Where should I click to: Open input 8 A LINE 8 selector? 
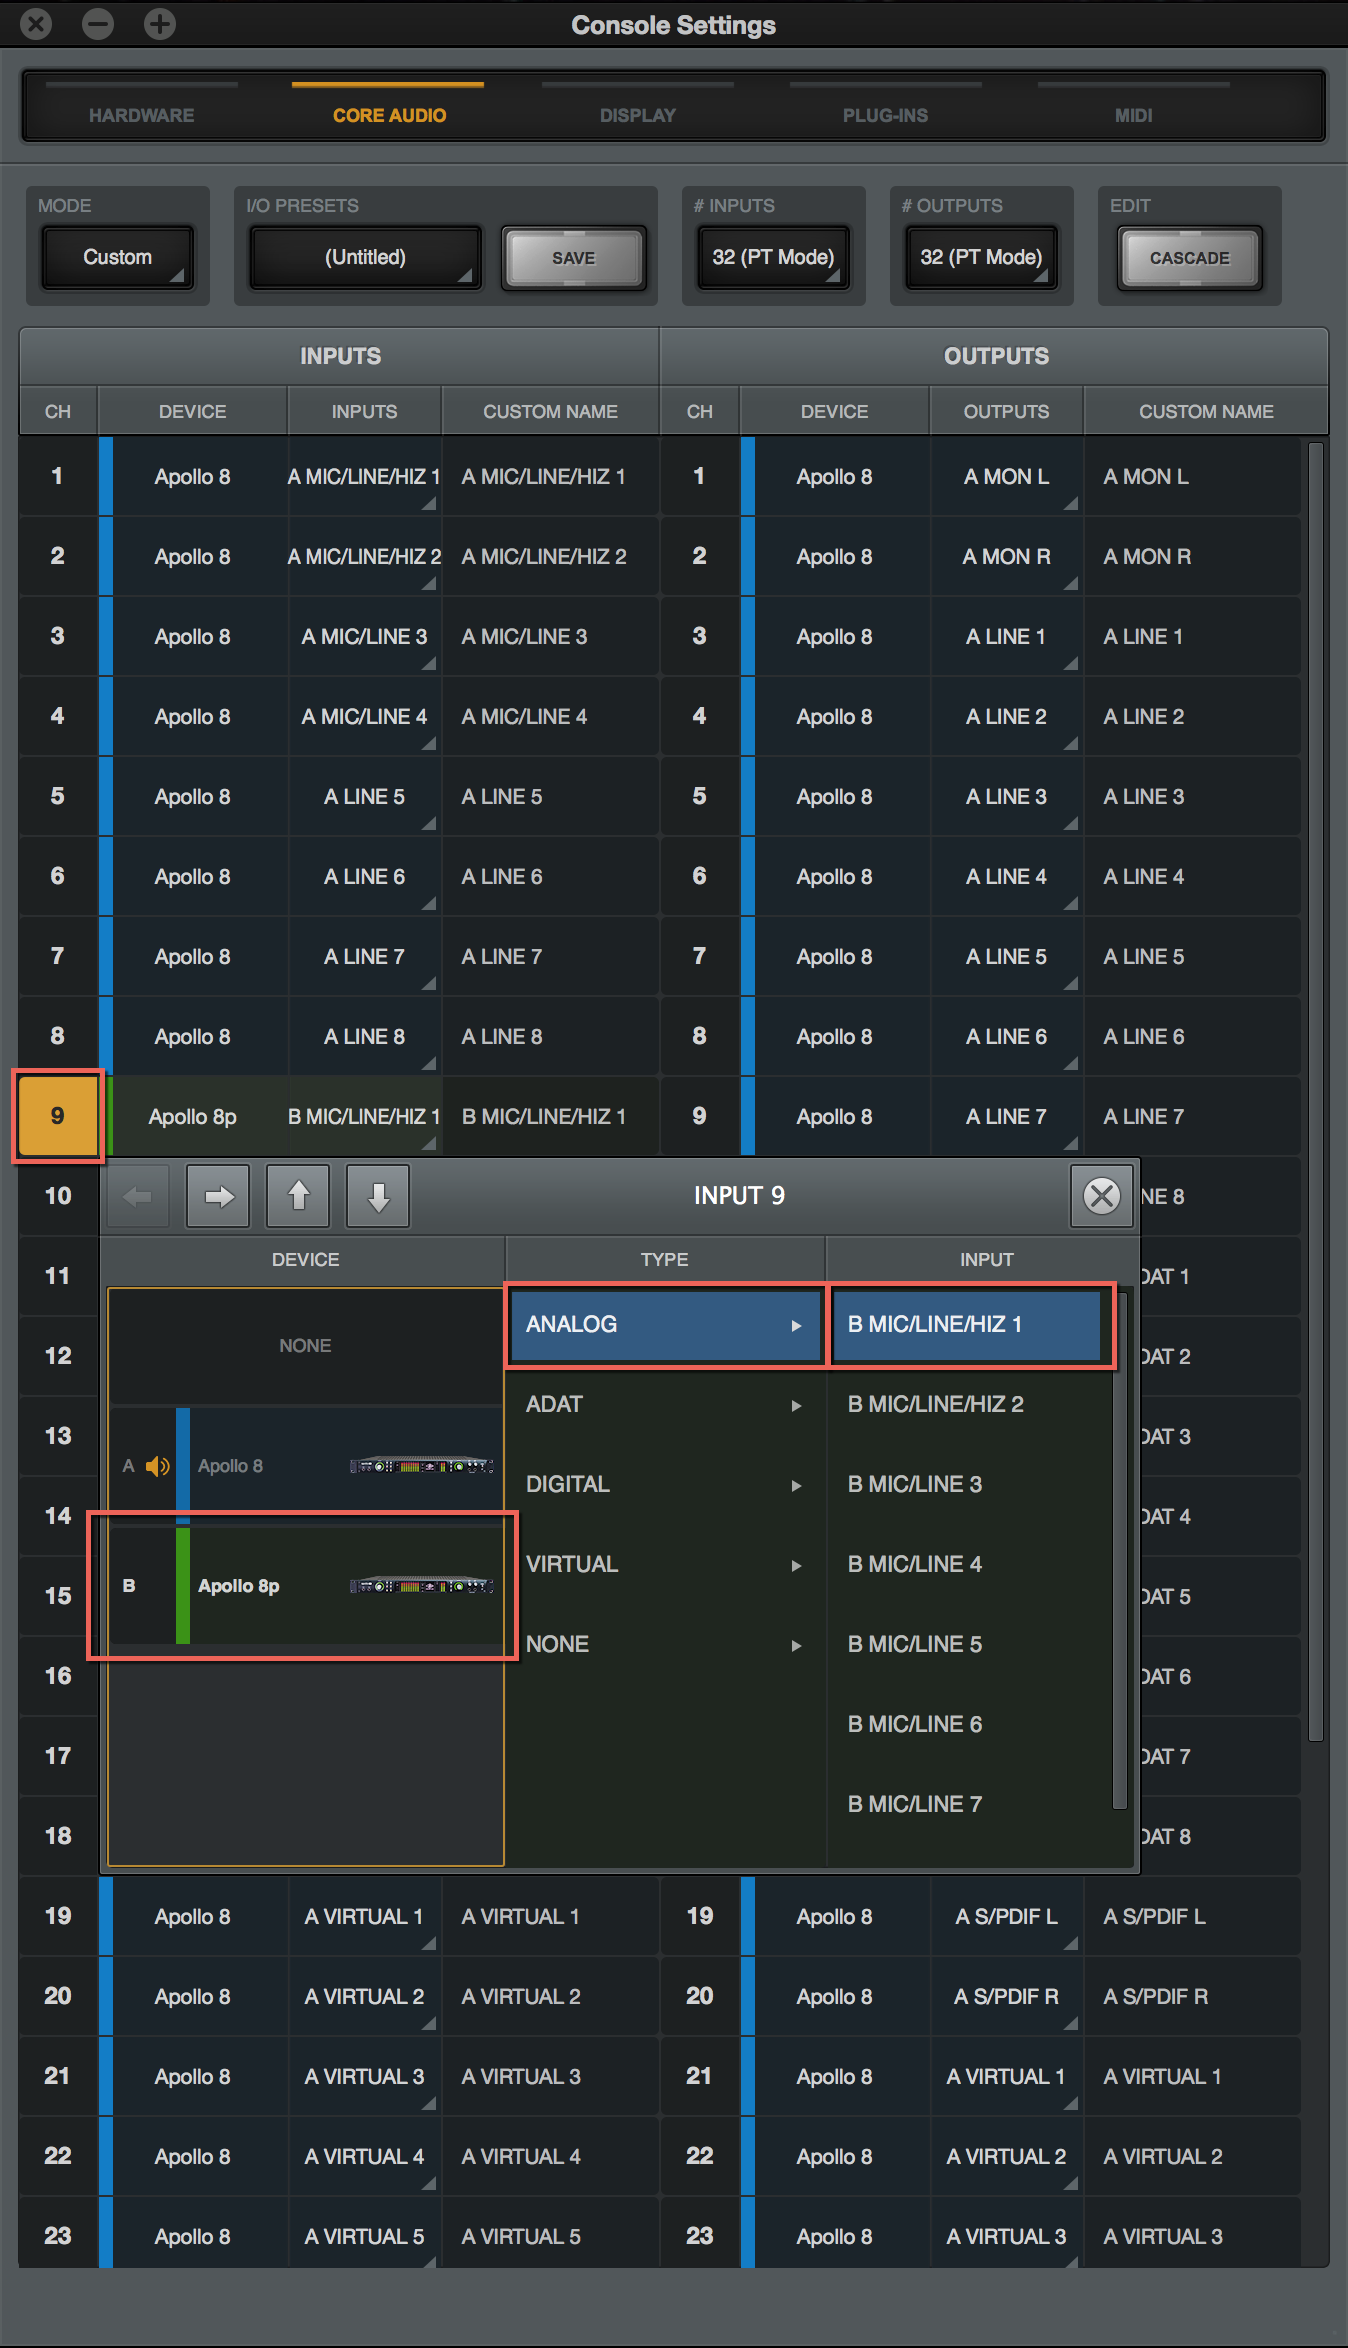coord(365,1037)
